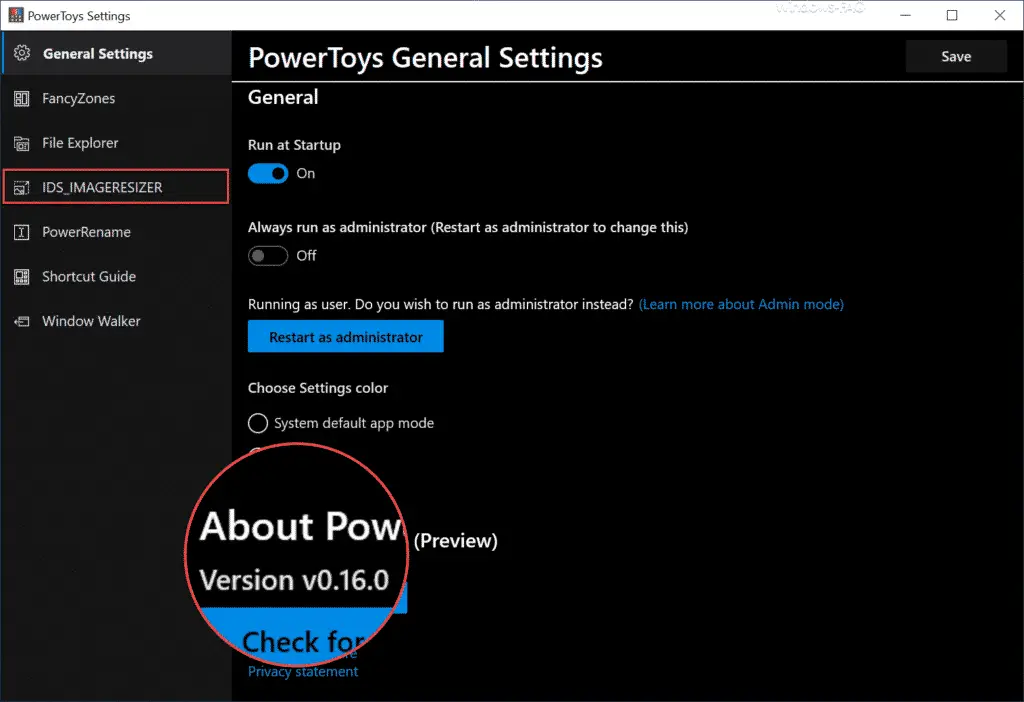The width and height of the screenshot is (1024, 702).
Task: Click the 'PowerToys General Settings' heading
Action: [425, 57]
